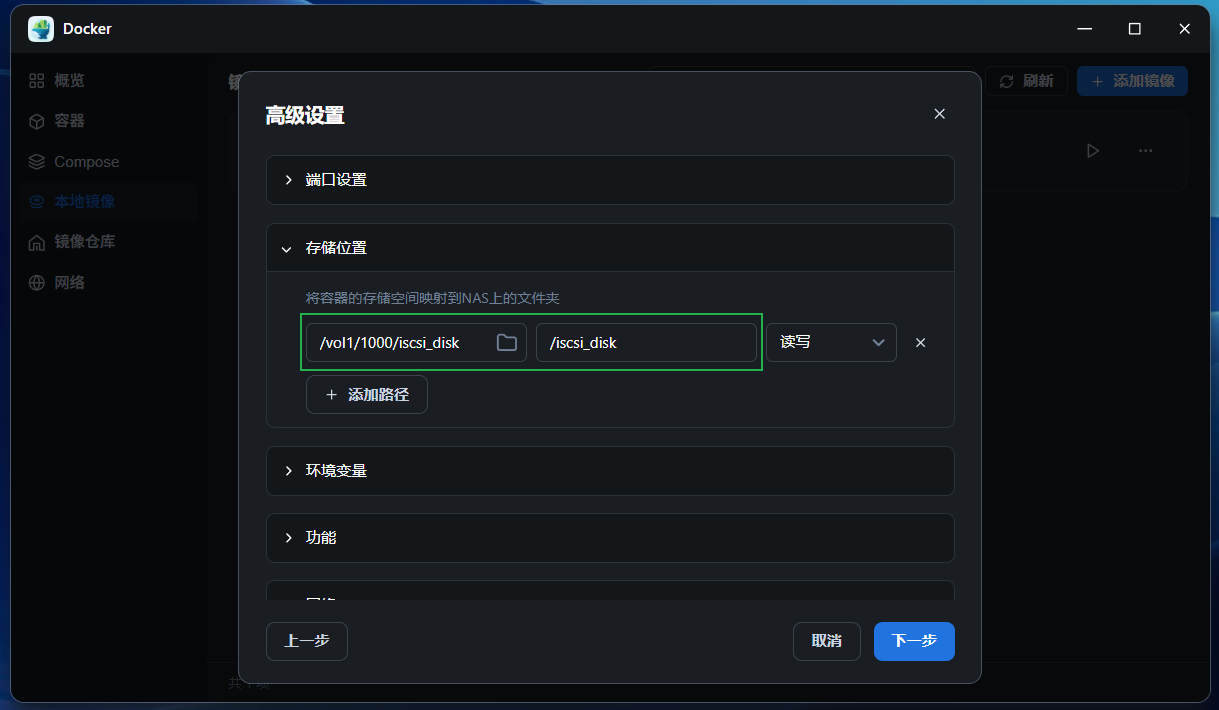Click 上一步 to go back

coord(306,641)
